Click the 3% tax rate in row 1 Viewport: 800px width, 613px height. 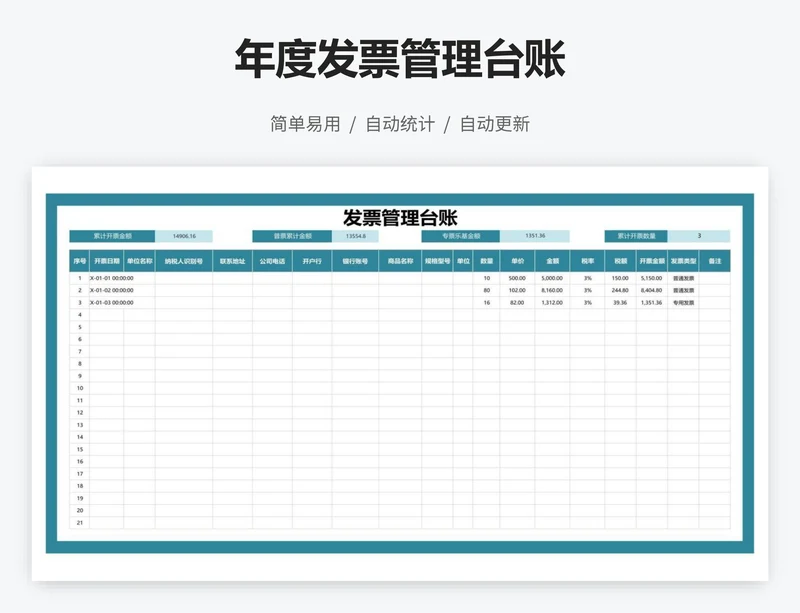[588, 278]
